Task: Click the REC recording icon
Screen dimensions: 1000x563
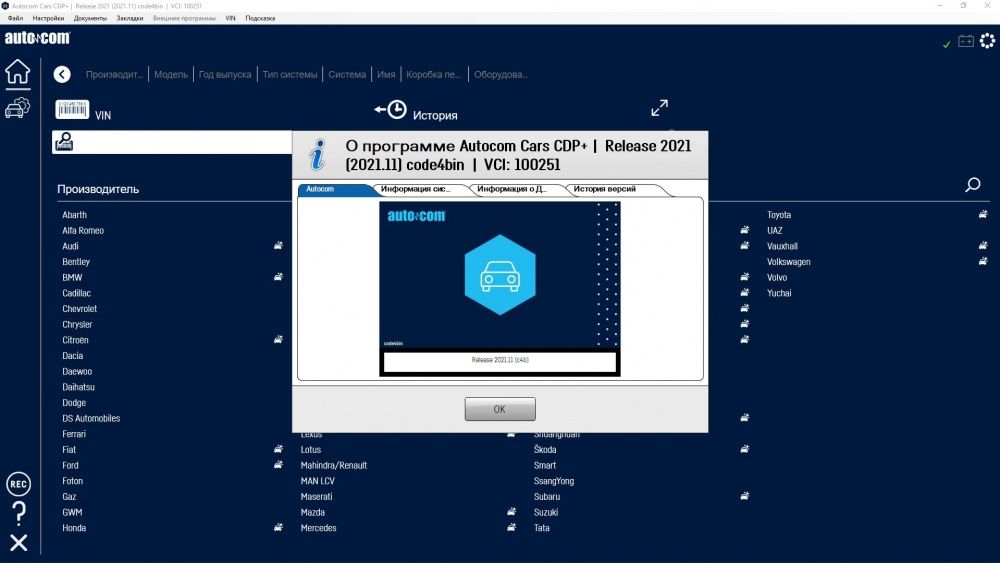Action: pos(18,485)
